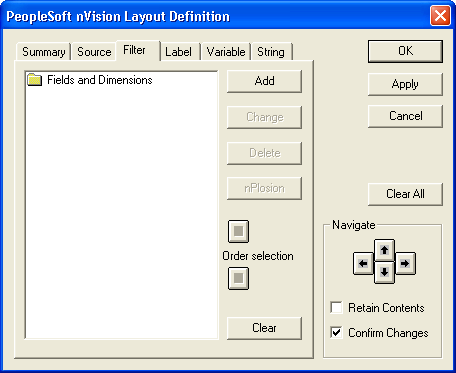Click the Navigate right arrow button
Viewport: 456px width, 373px height.
405,264
